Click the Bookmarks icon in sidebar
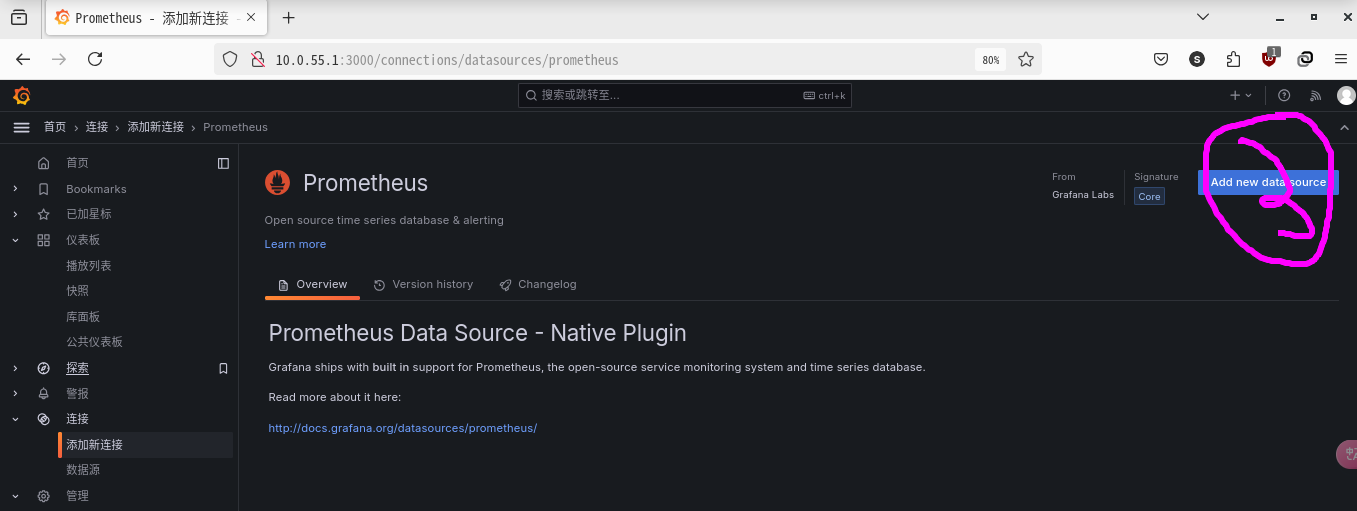 pyautogui.click(x=43, y=189)
